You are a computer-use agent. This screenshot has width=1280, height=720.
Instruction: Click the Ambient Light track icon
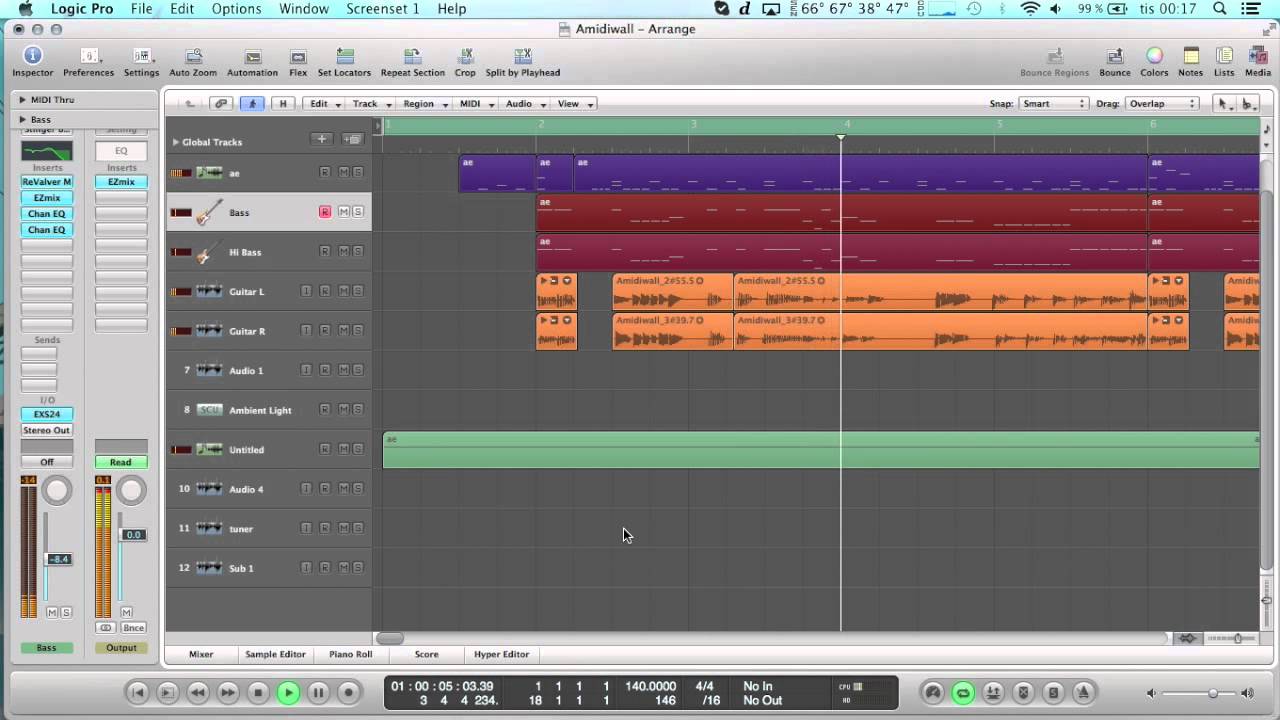point(209,410)
